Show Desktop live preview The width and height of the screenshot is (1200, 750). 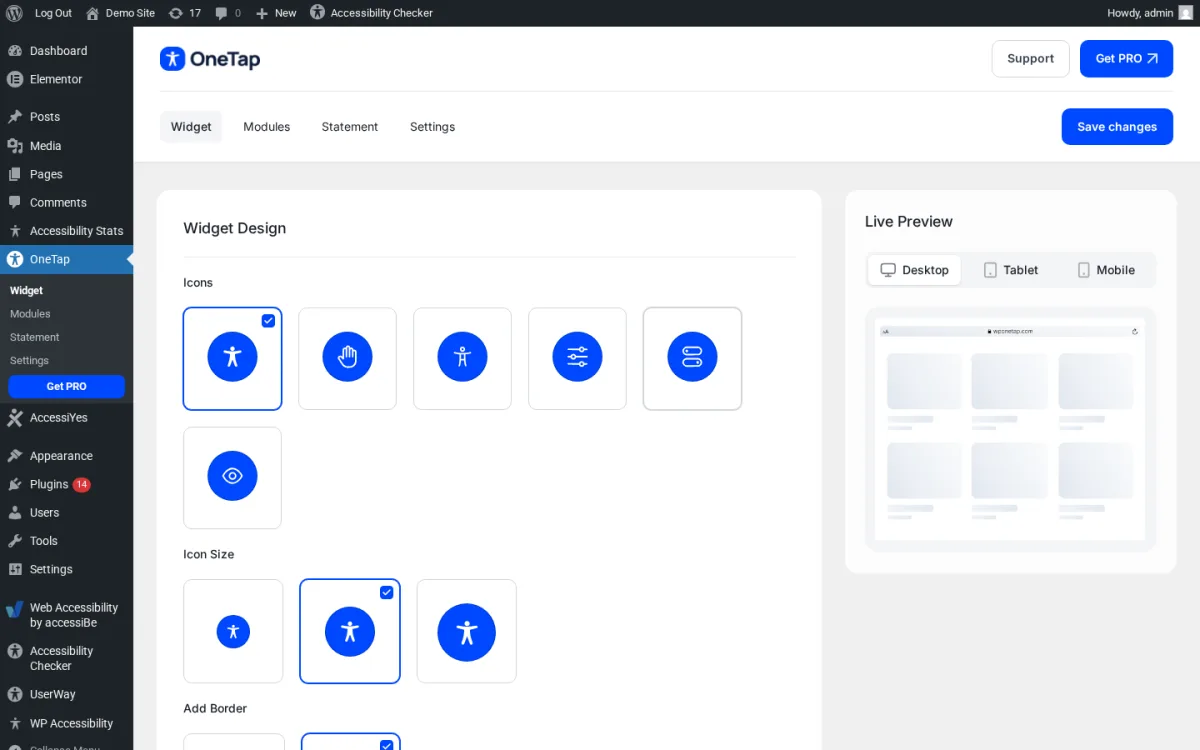tap(915, 270)
